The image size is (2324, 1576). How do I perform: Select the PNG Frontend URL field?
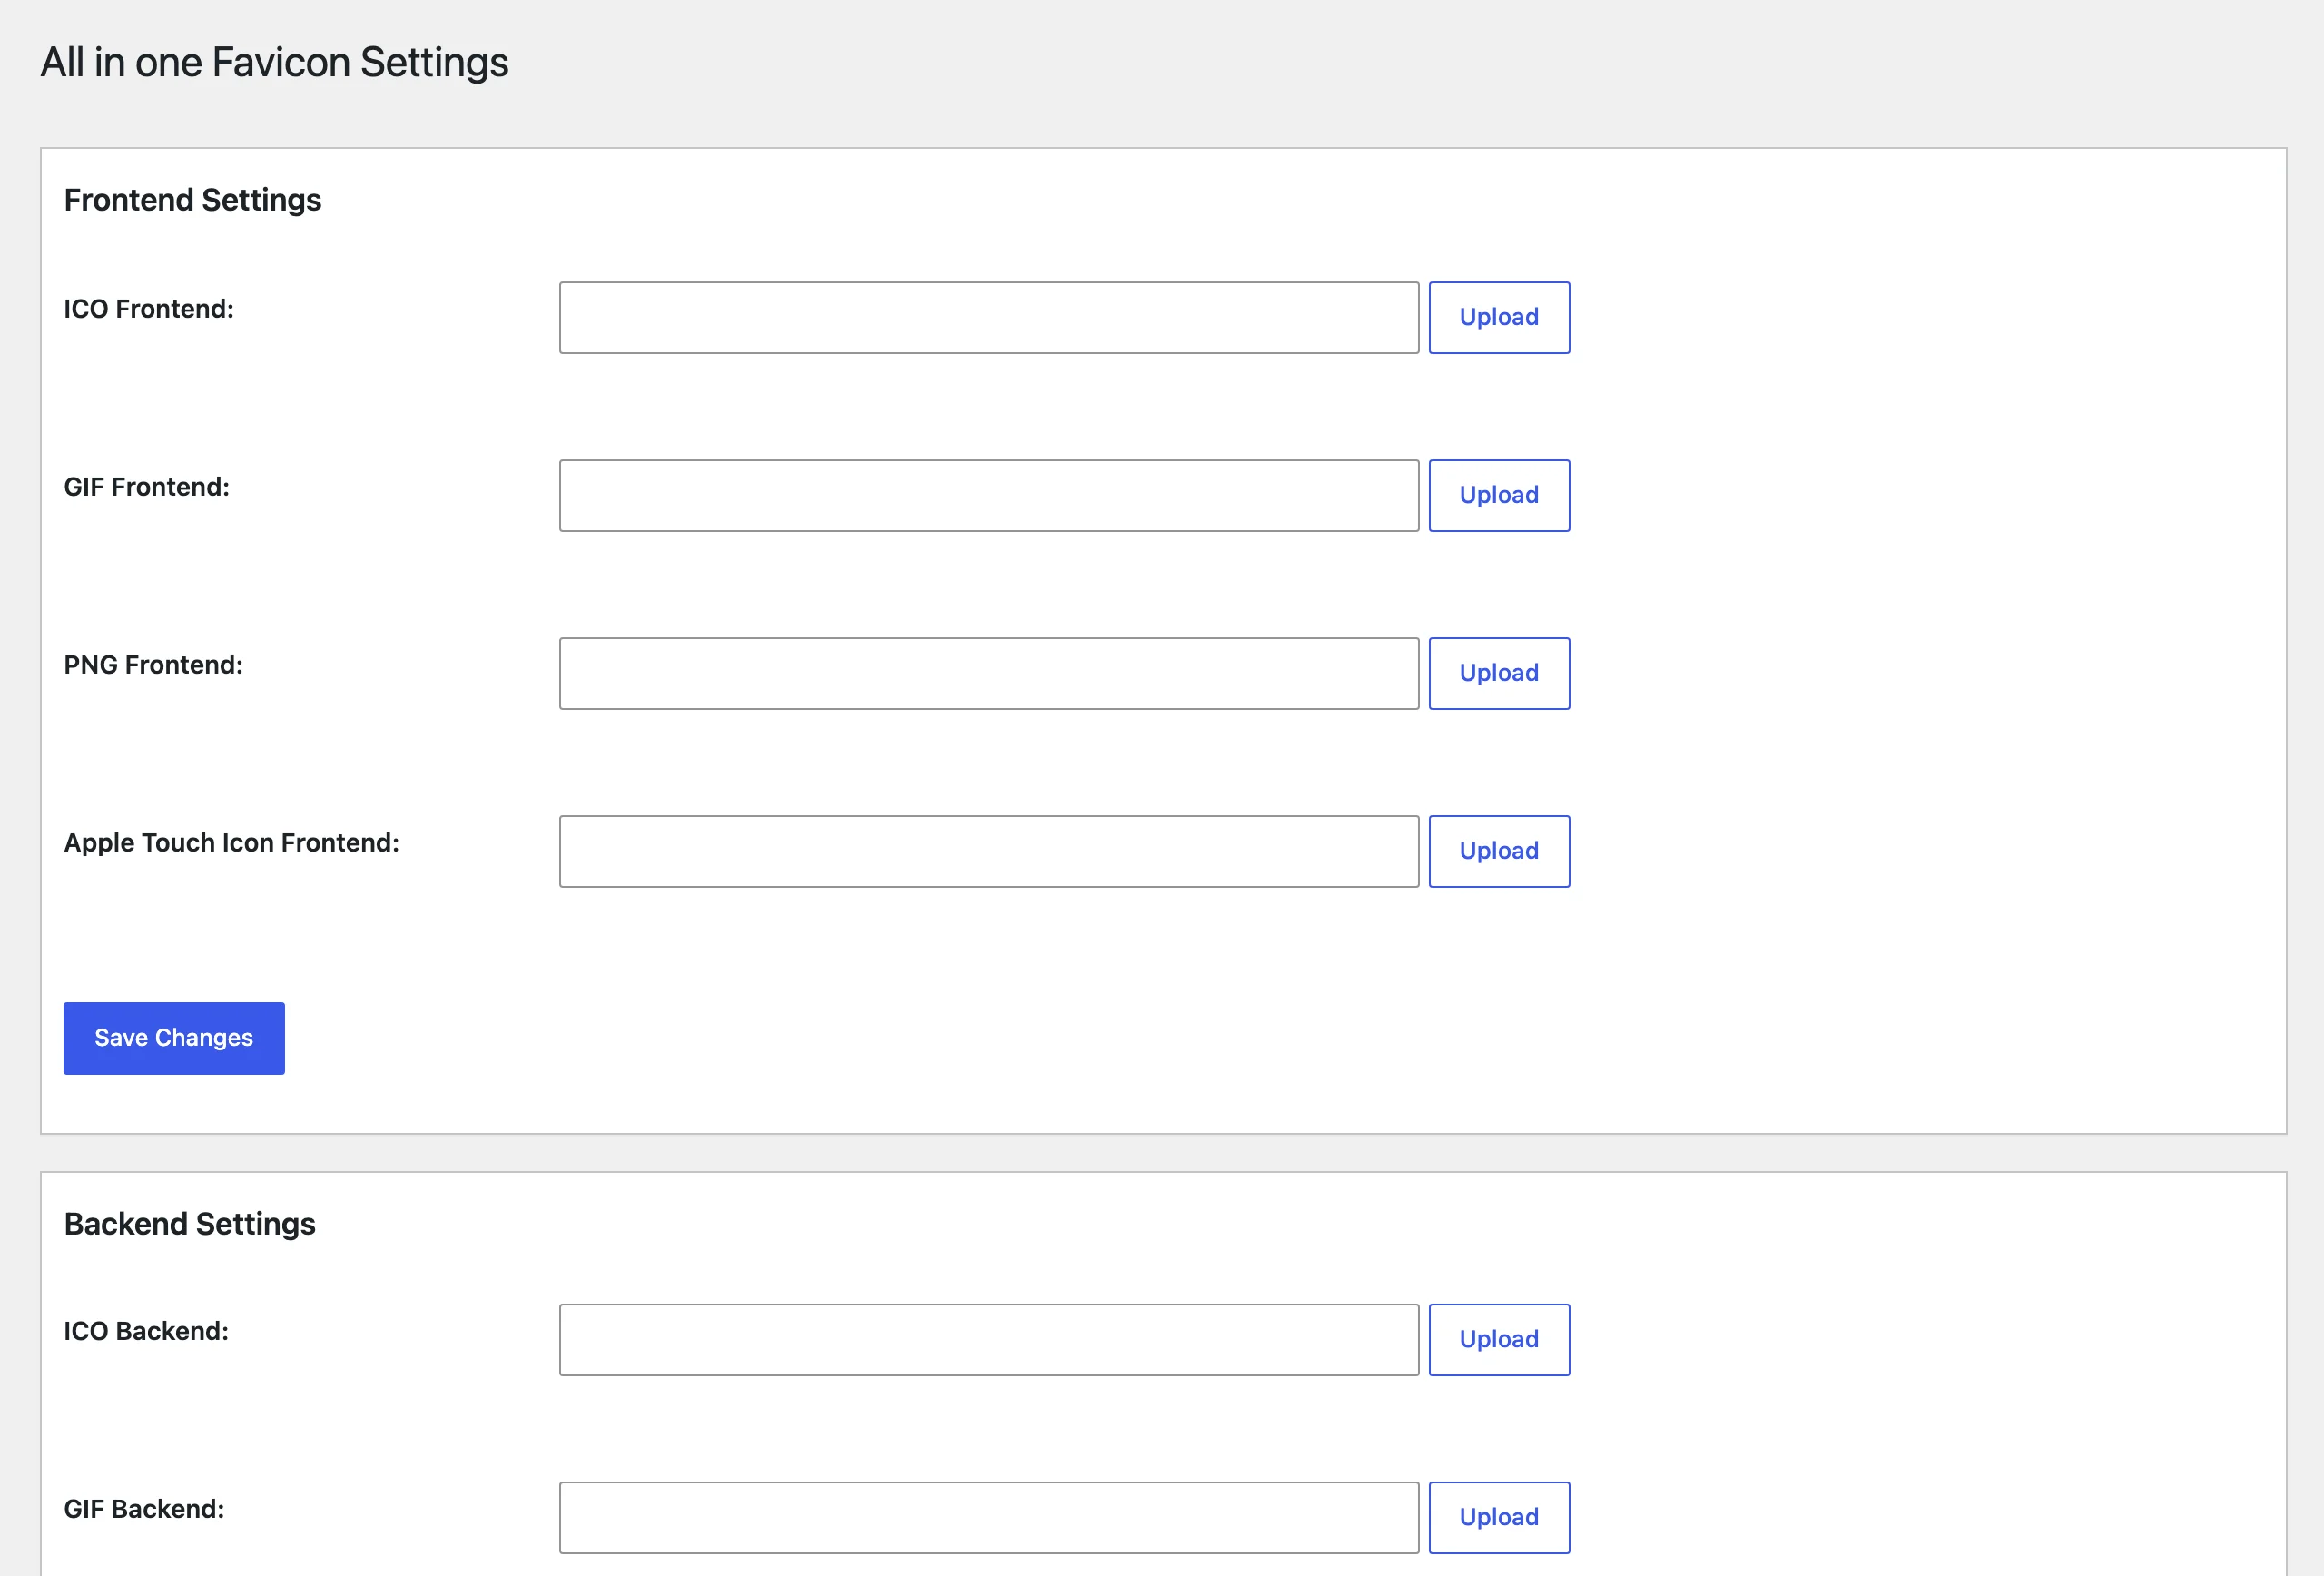[x=989, y=673]
